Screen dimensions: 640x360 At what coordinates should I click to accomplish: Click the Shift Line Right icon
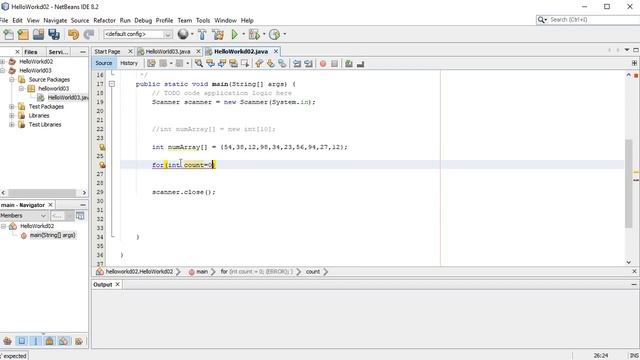(x=308, y=63)
